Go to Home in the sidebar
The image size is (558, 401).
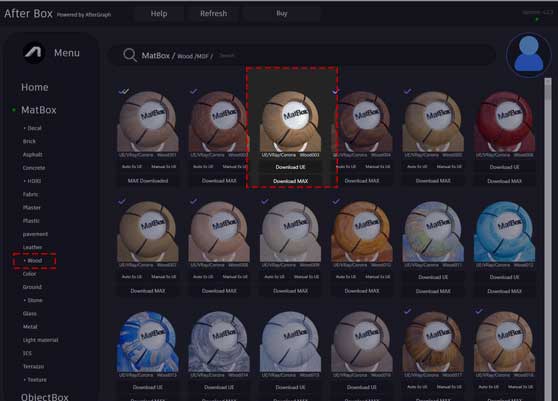[x=35, y=87]
